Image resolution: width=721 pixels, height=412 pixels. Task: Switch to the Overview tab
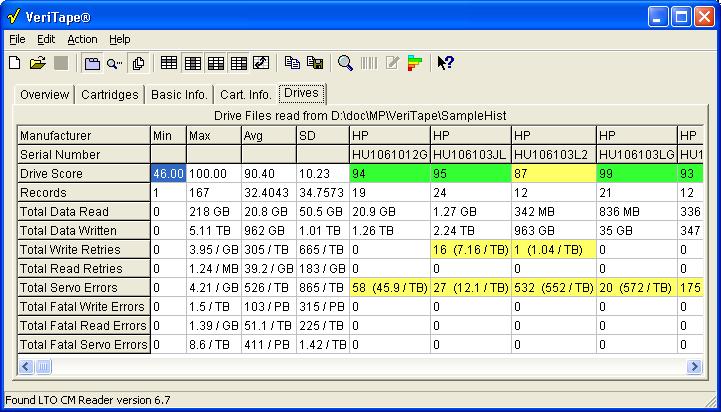tap(44, 95)
